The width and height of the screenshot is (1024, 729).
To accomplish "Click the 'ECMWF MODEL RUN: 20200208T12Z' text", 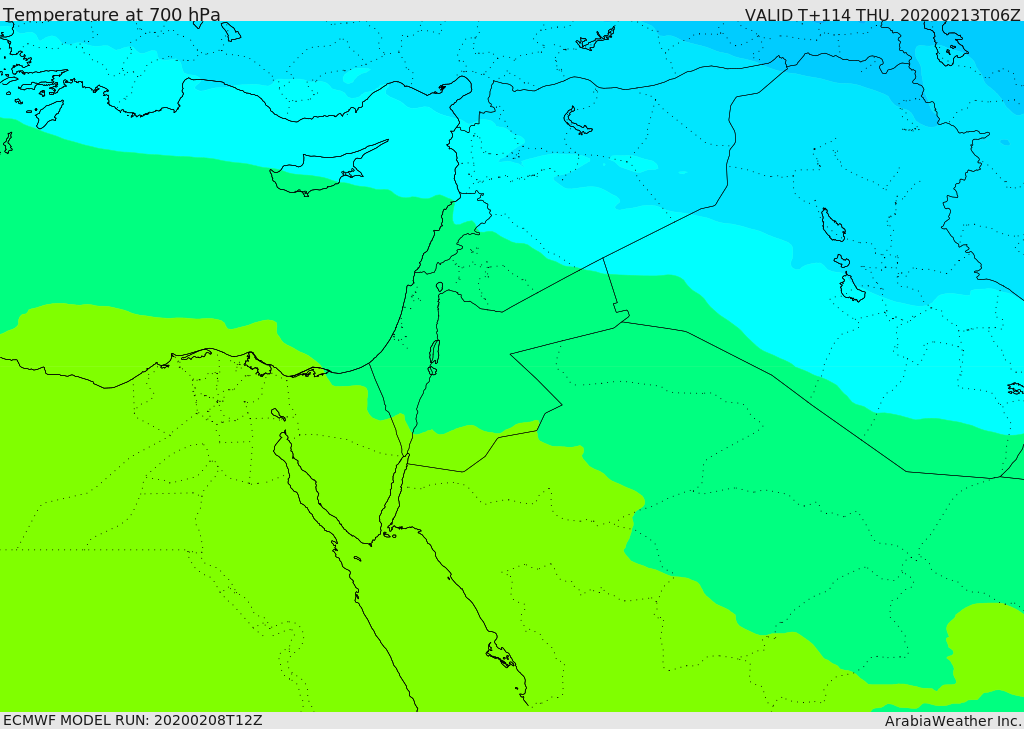I will tap(133, 721).
